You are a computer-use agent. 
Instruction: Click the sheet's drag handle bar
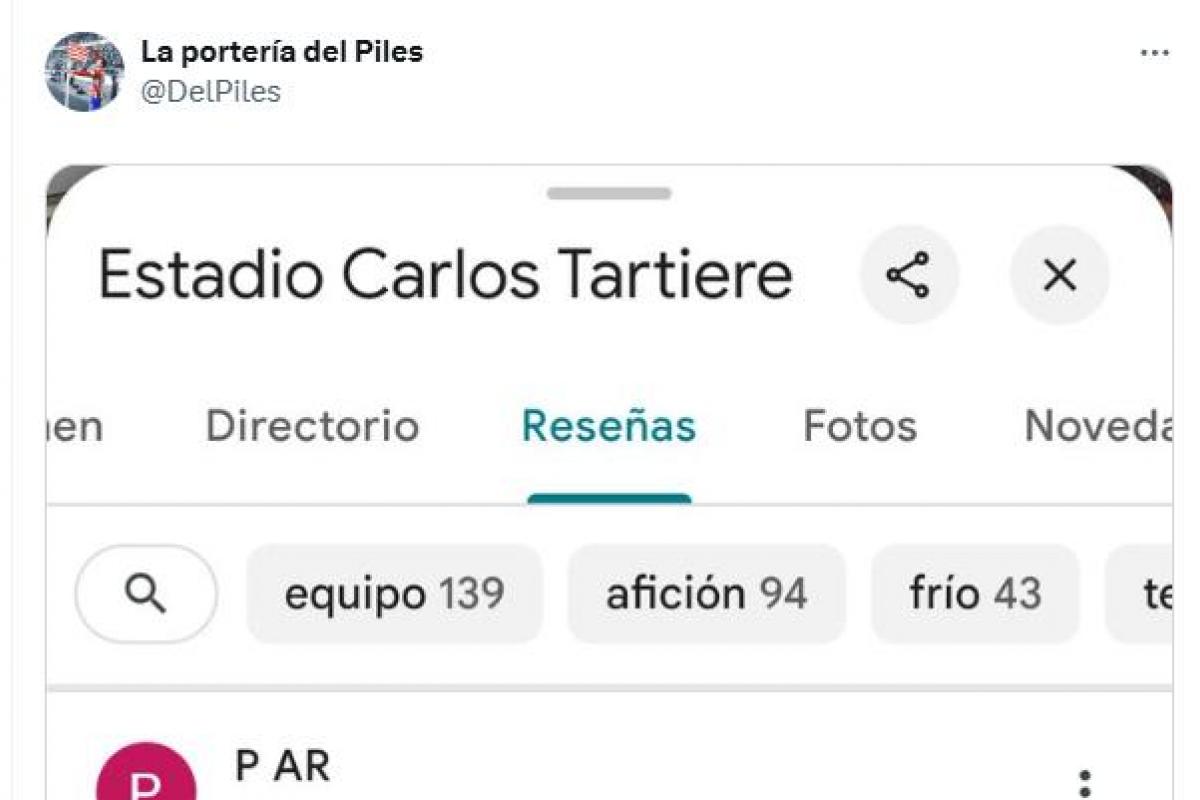click(608, 193)
